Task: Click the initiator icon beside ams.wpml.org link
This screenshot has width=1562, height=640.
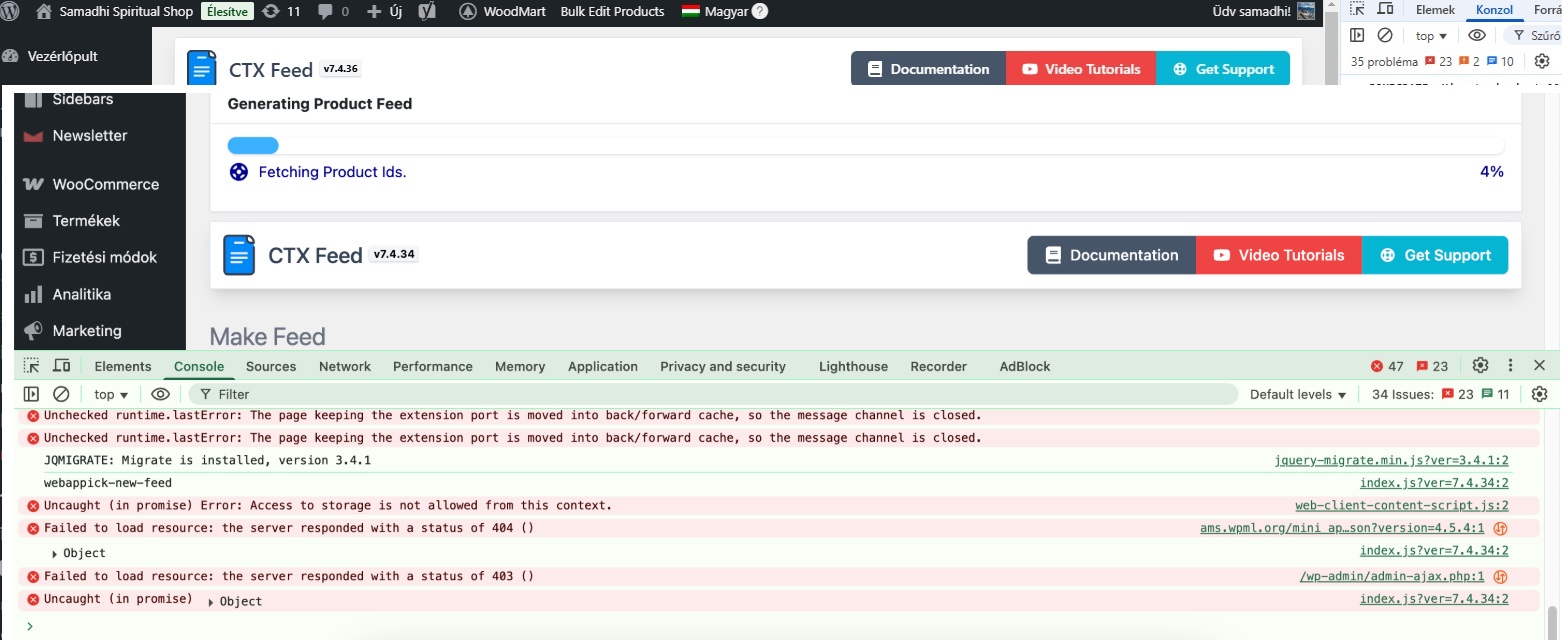Action: click(x=1500, y=528)
